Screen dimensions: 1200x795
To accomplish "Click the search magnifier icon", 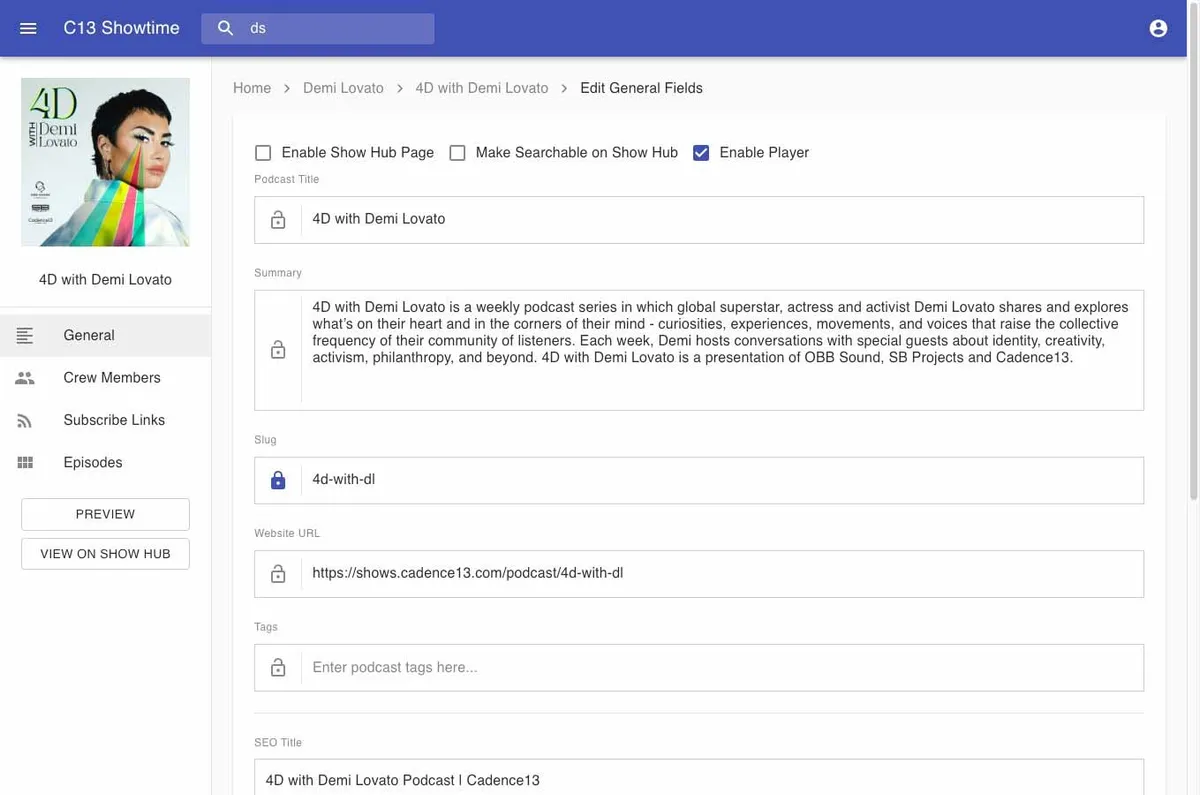I will point(226,28).
